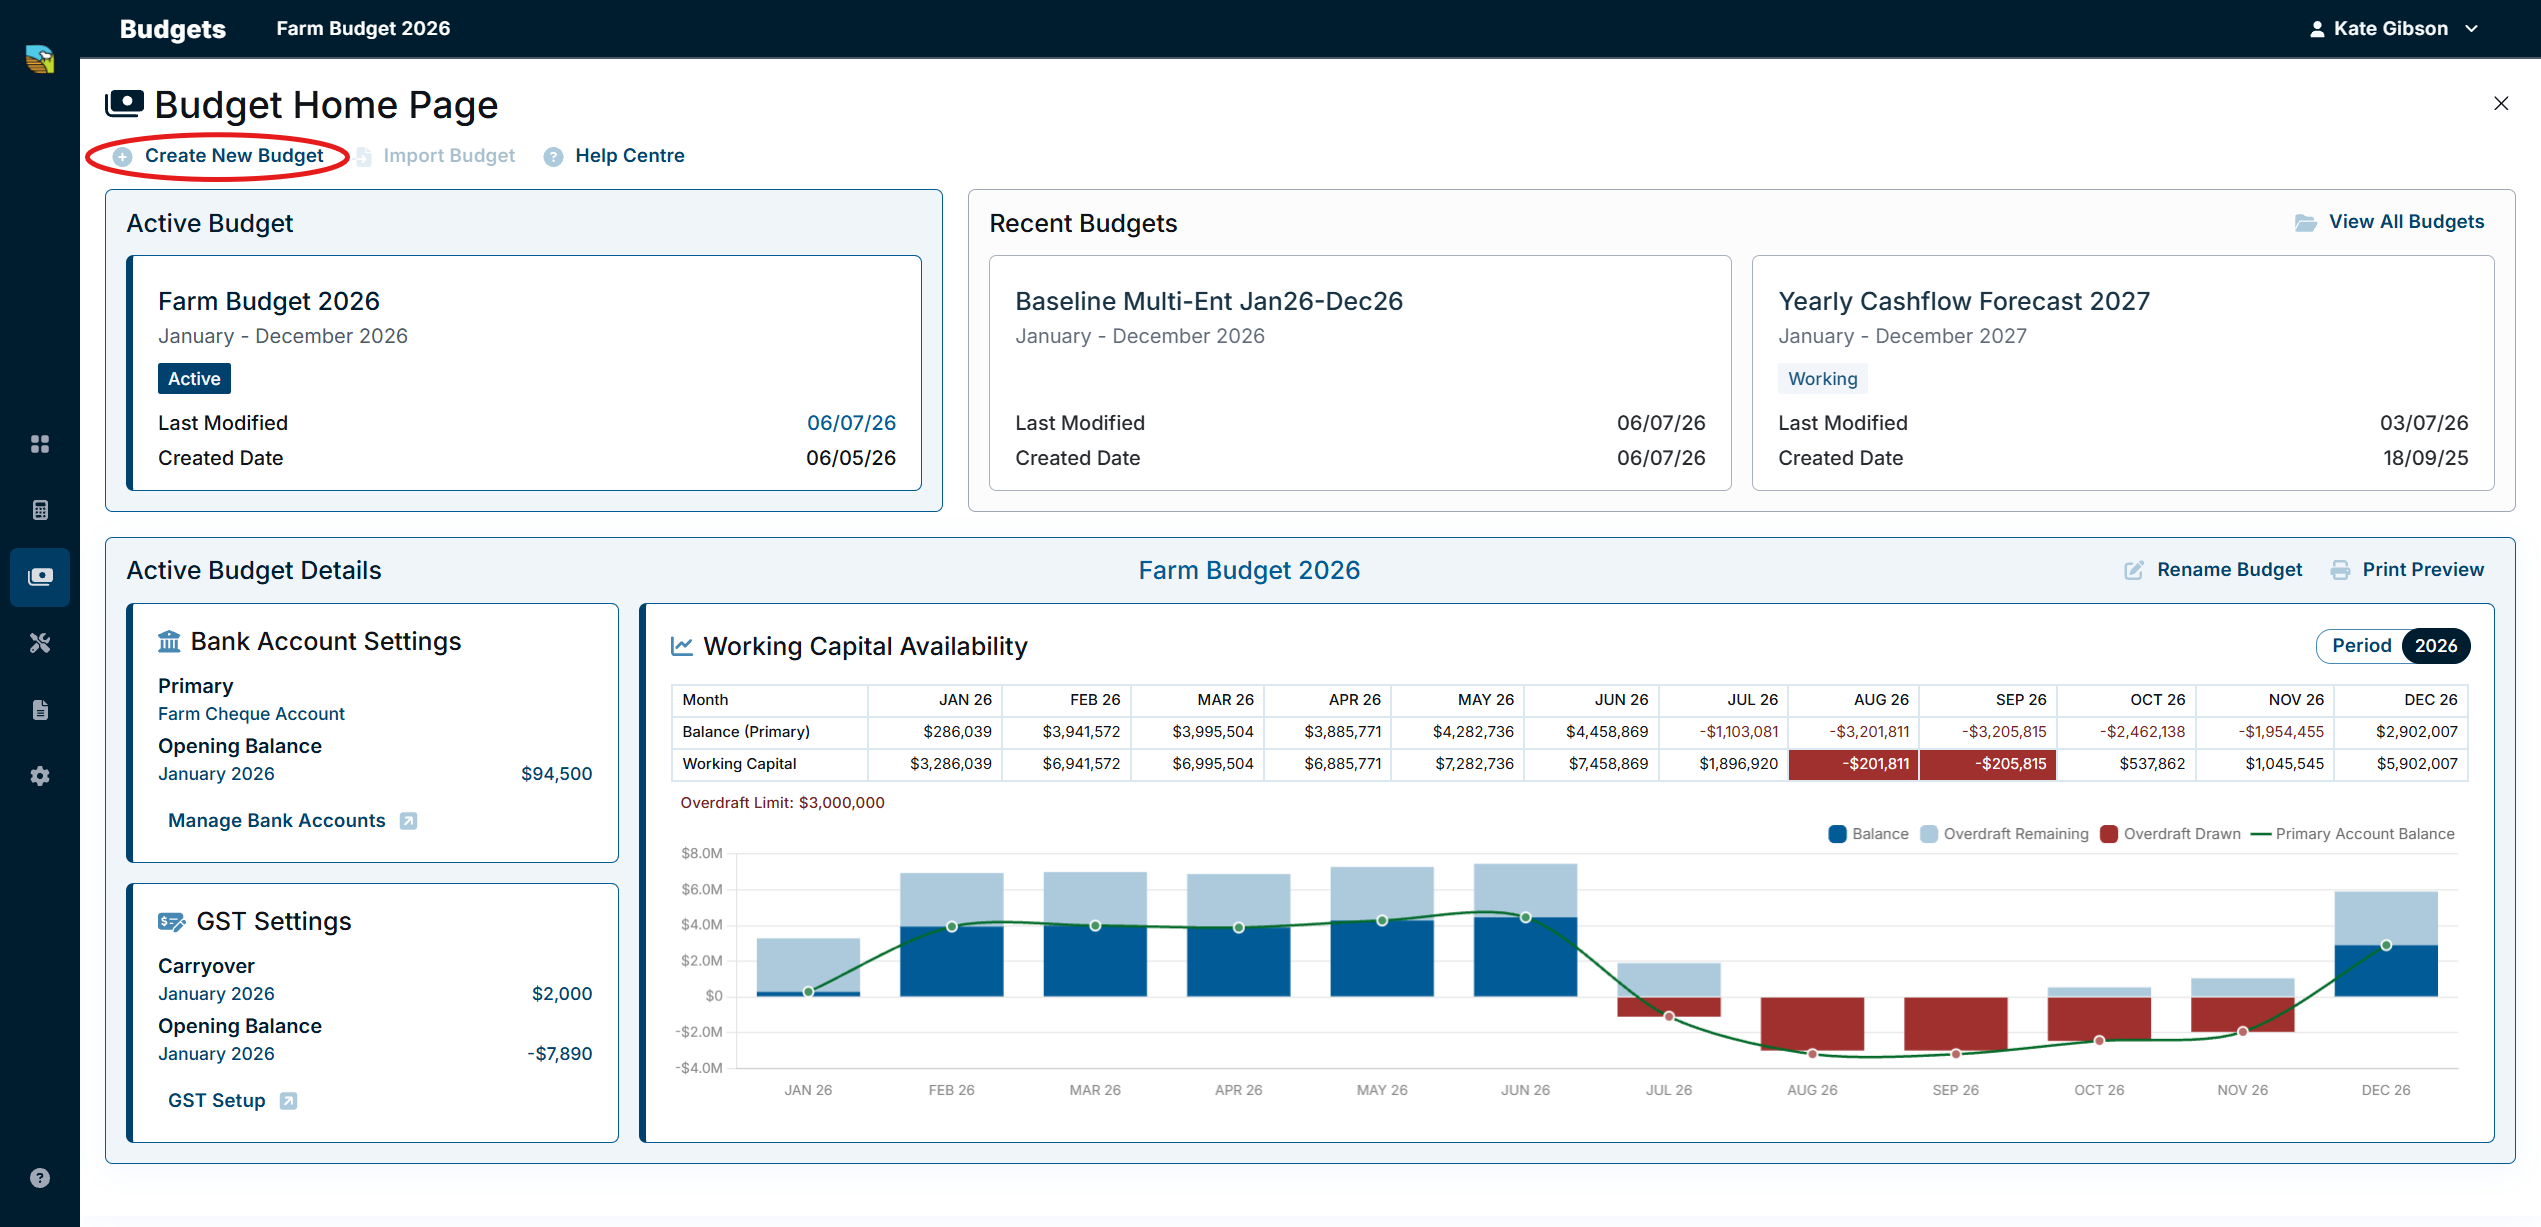
Task: Open the Baseline Multi-Ent Jan26-Dec26 budget card
Action: coord(1360,373)
